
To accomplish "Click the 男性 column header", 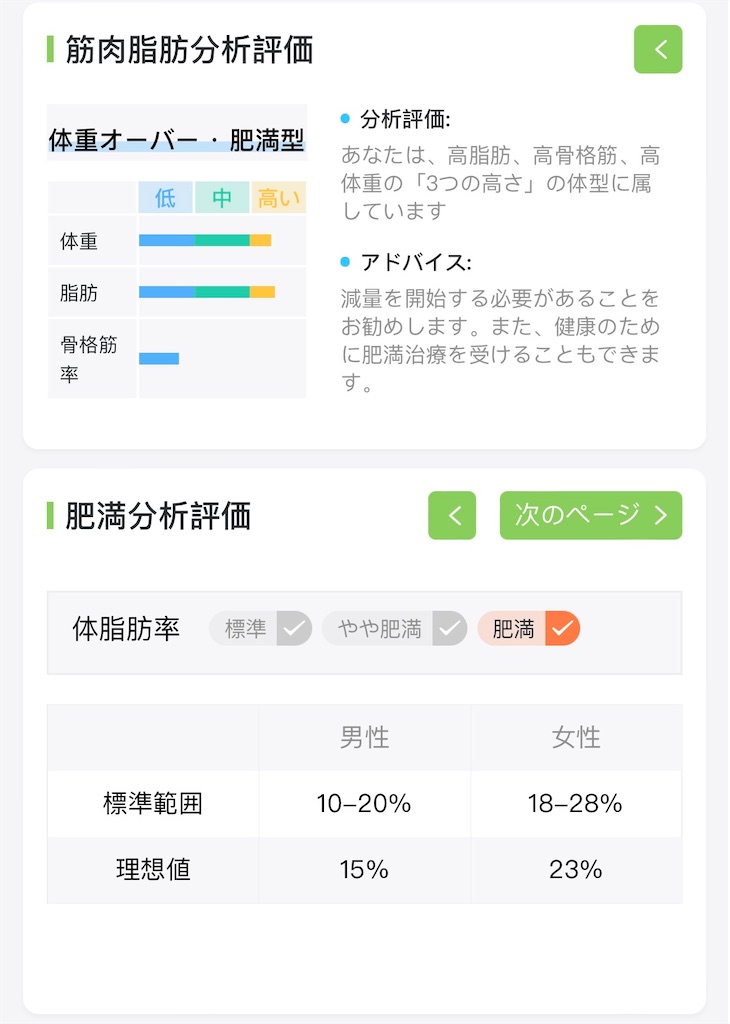I will (364, 737).
